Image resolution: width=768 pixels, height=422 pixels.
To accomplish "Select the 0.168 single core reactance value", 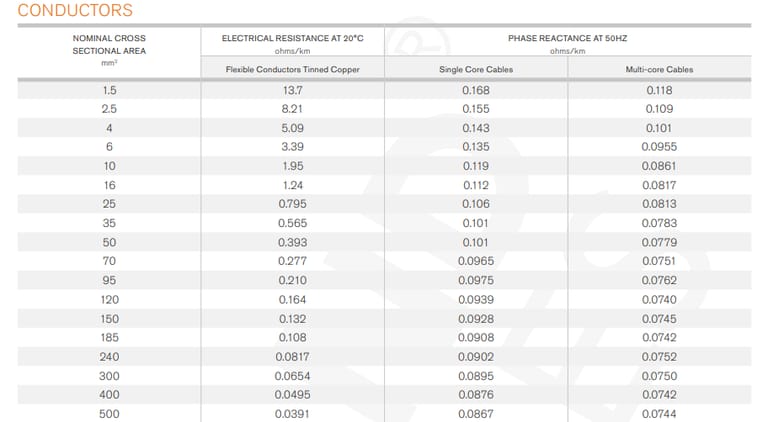I will point(476,90).
